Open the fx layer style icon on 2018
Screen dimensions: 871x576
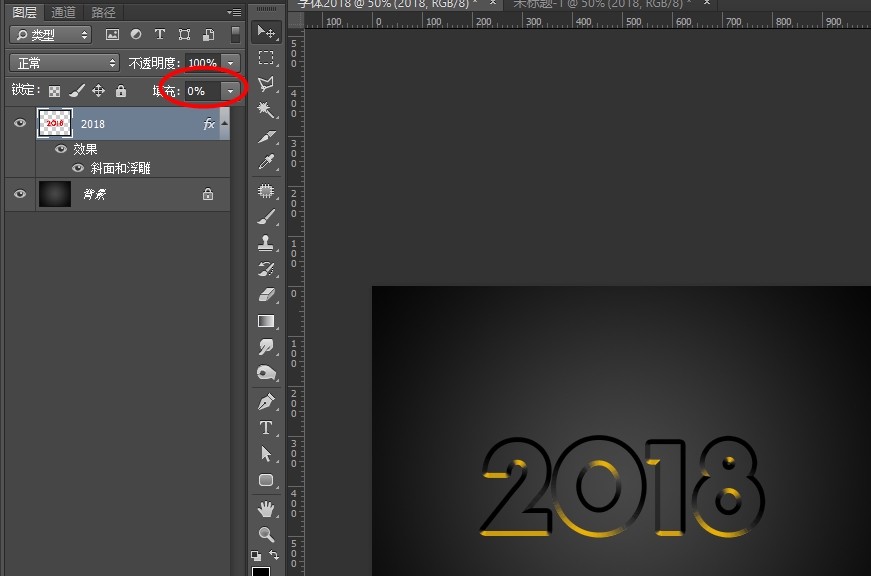[209, 123]
